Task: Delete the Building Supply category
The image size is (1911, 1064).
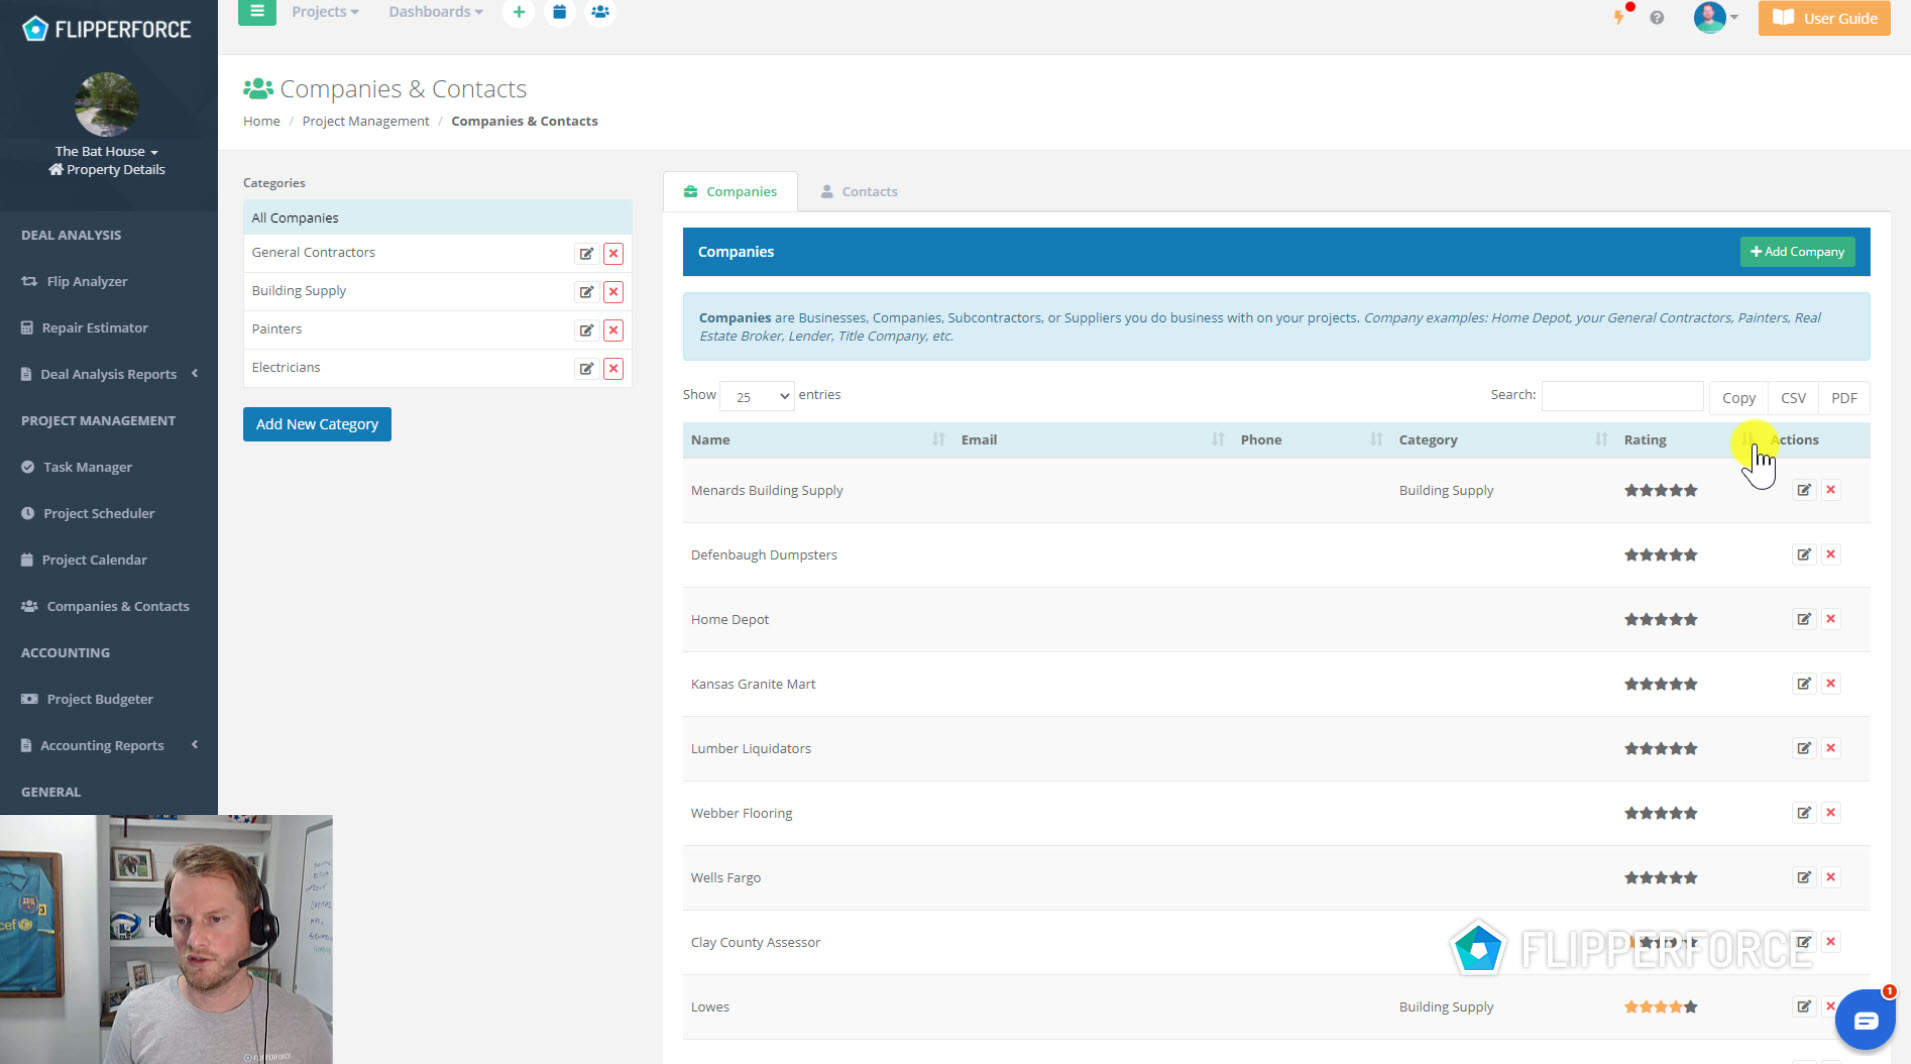Action: (x=614, y=292)
